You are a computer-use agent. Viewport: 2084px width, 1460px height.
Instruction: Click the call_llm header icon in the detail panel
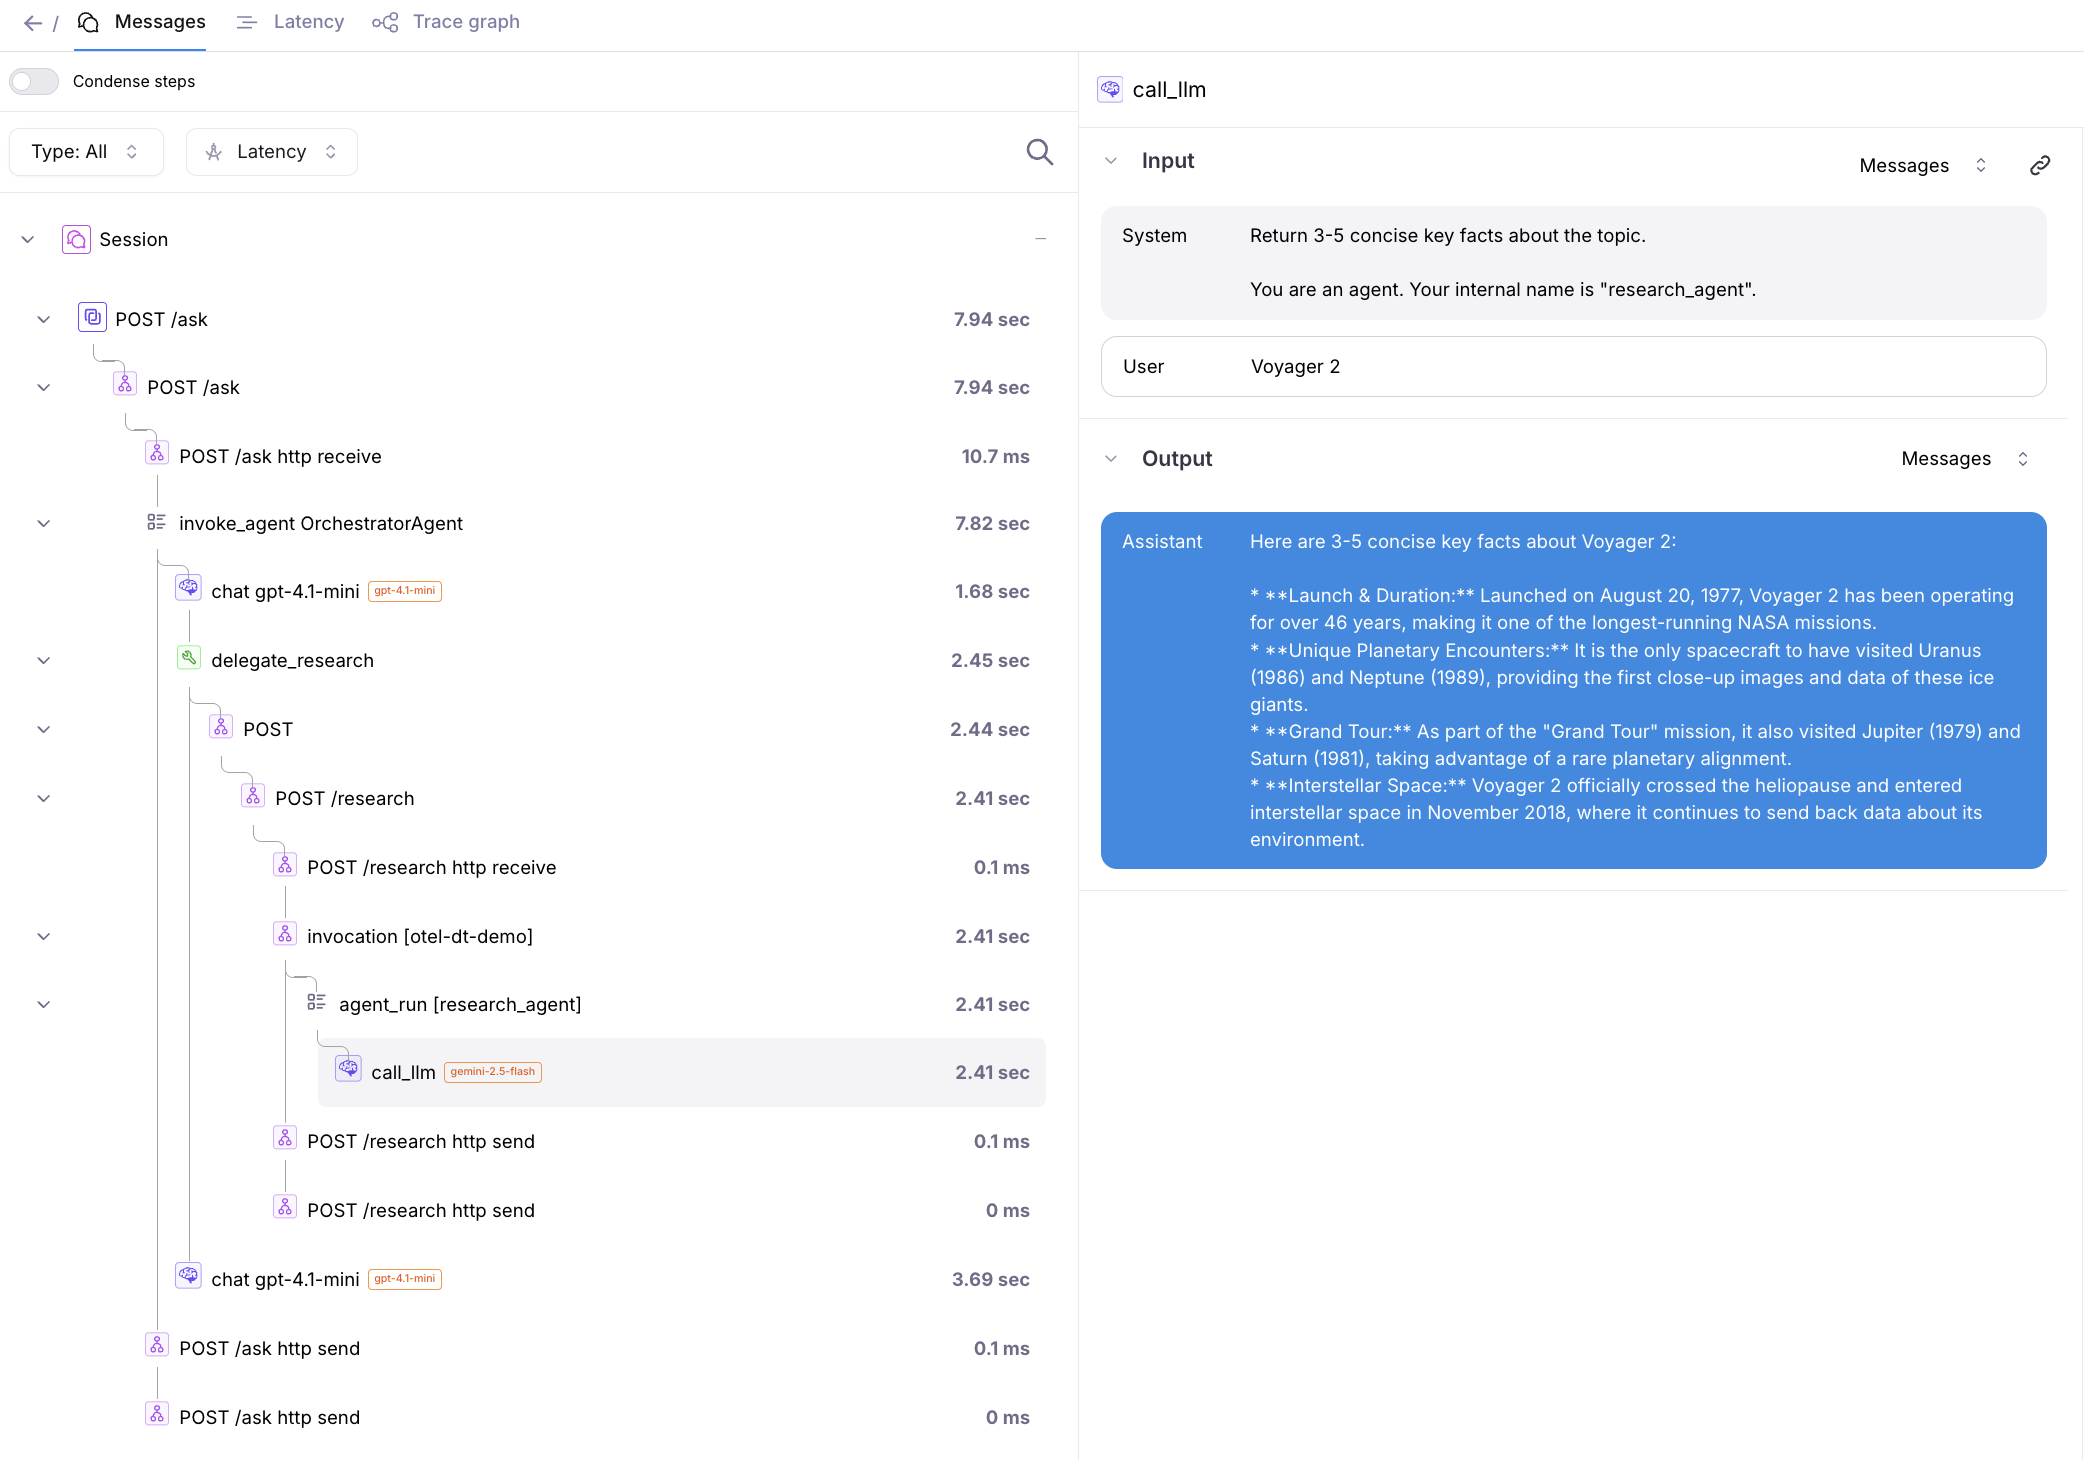tap(1110, 89)
